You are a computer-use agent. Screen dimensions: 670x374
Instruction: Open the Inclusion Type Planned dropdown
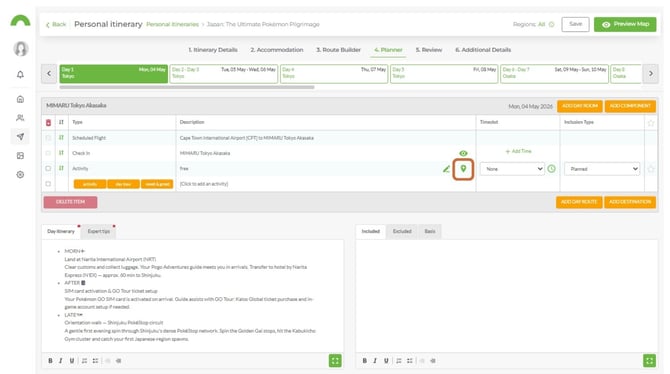[x=602, y=169]
